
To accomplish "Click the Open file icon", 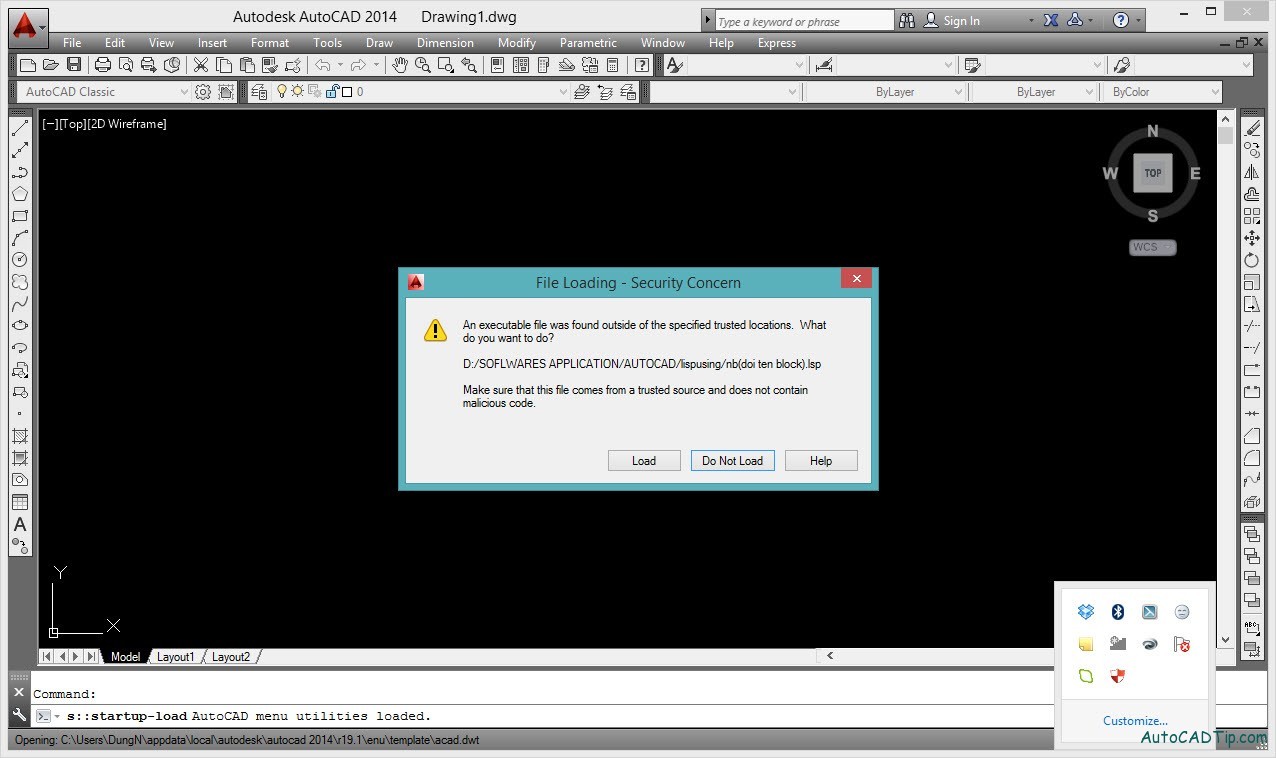I will 51,65.
